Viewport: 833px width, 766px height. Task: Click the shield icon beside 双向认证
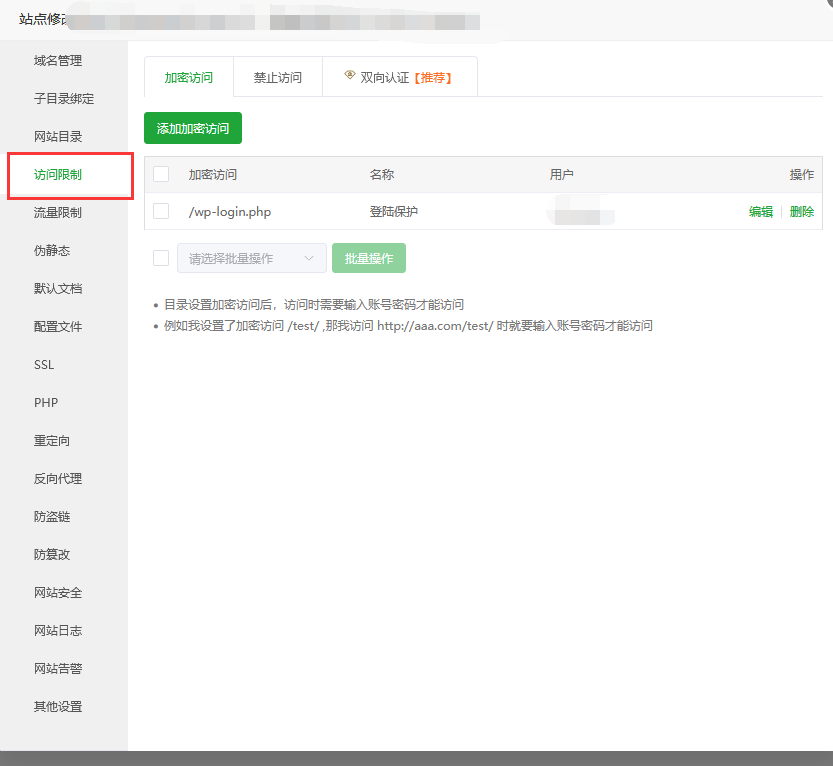pos(349,73)
